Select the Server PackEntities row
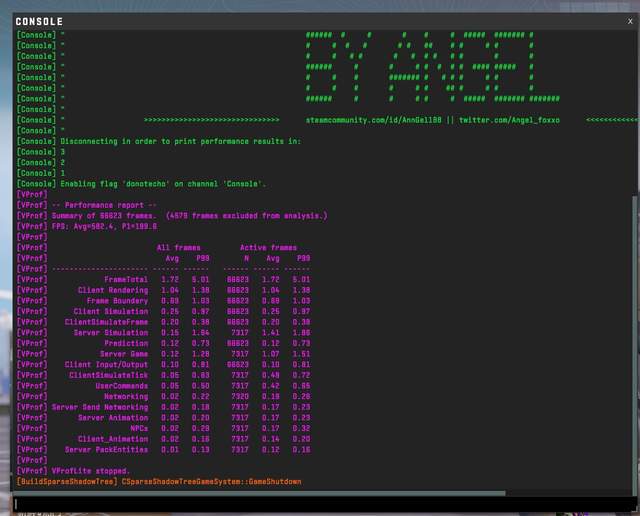Viewport: 640px width, 516px height. [160, 449]
